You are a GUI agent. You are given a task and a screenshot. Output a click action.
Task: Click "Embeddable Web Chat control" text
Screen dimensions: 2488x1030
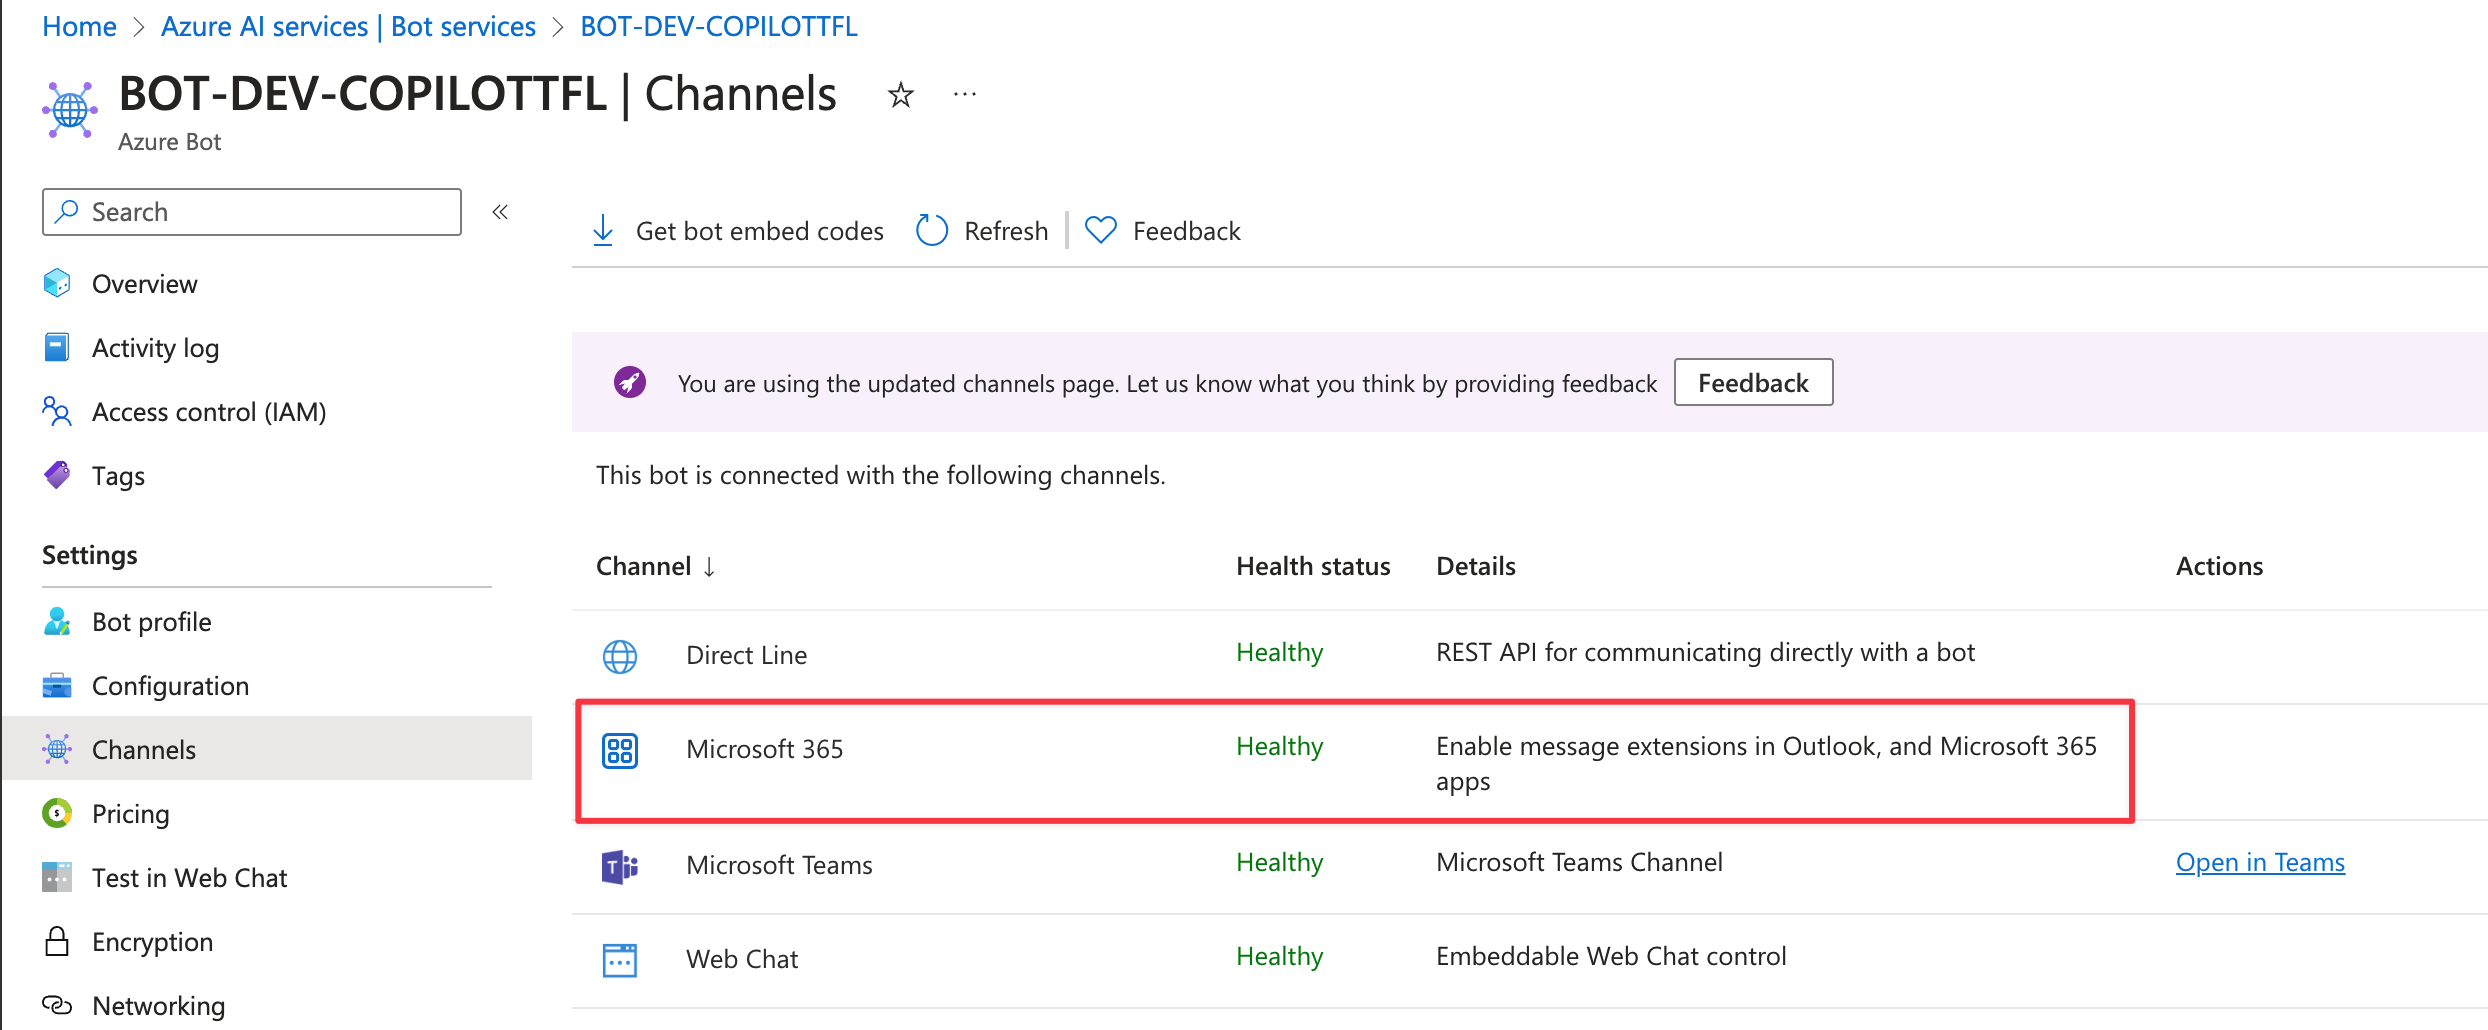tap(1611, 956)
